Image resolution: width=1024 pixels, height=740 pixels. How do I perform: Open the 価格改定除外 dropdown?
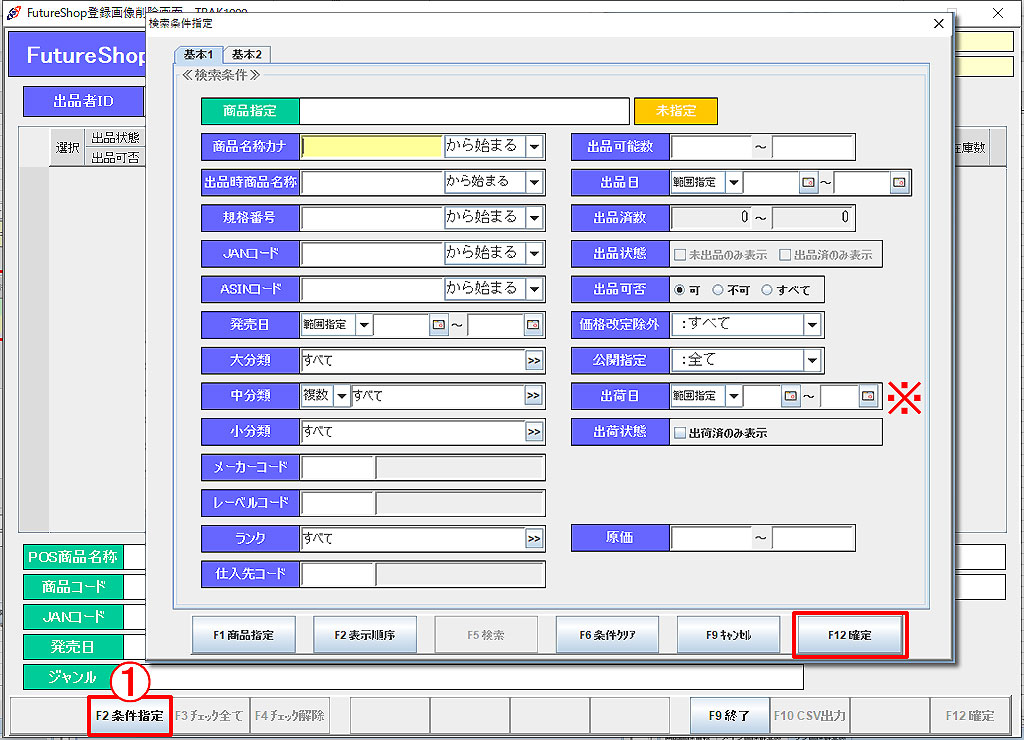(812, 325)
